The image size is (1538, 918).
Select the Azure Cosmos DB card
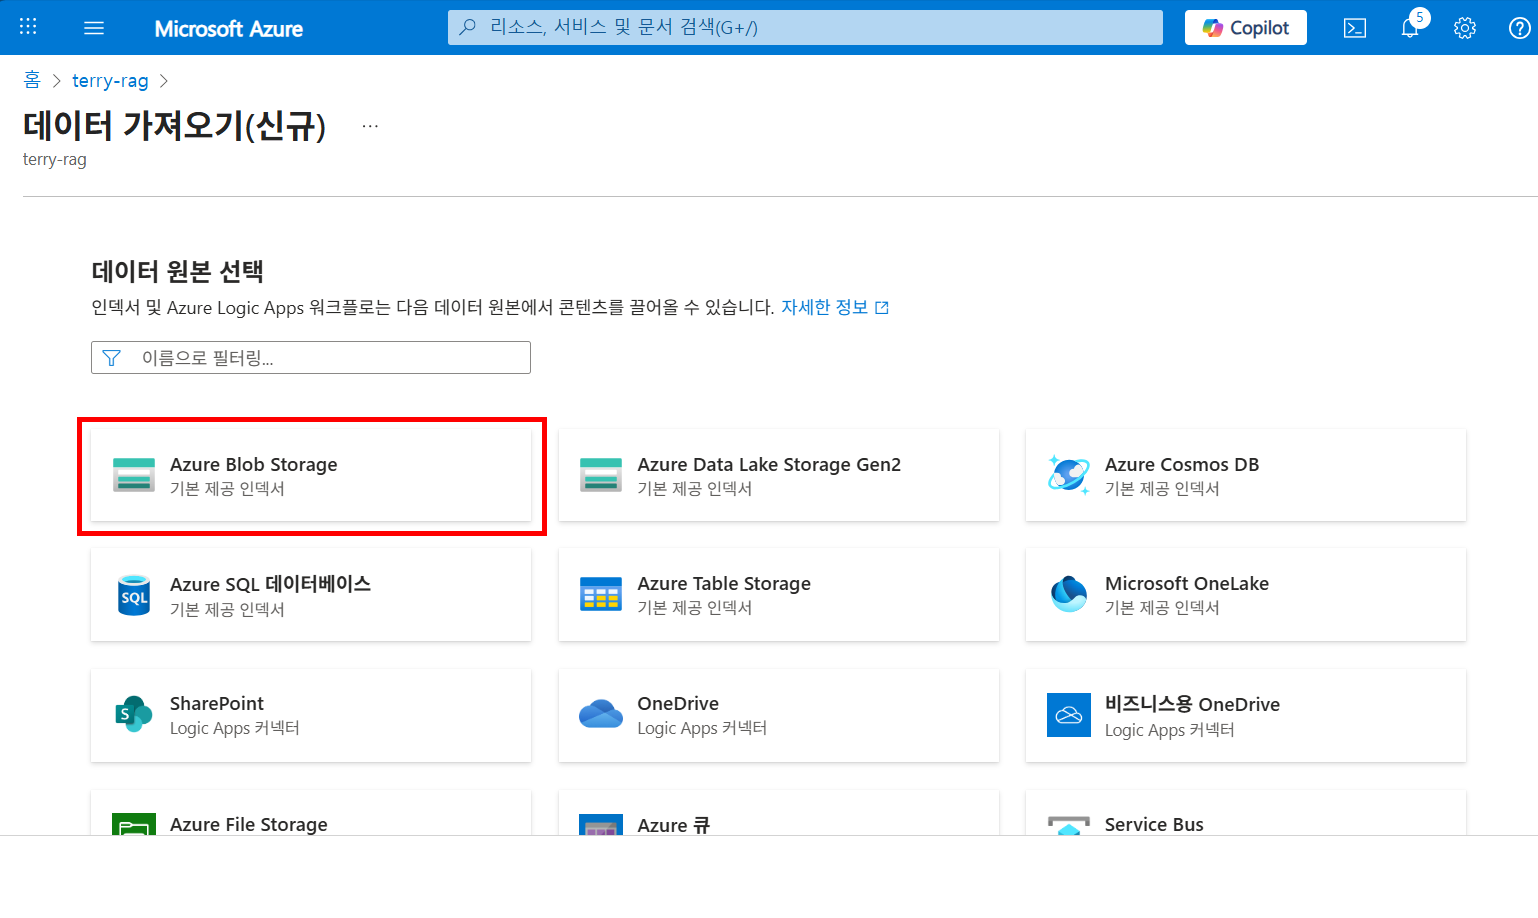[1246, 475]
